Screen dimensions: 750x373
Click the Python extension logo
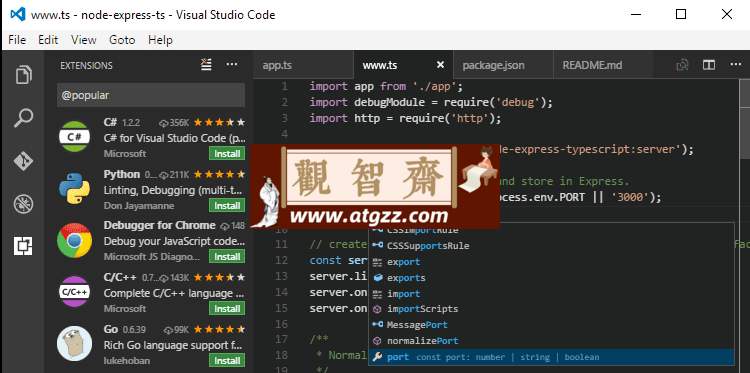coord(74,188)
